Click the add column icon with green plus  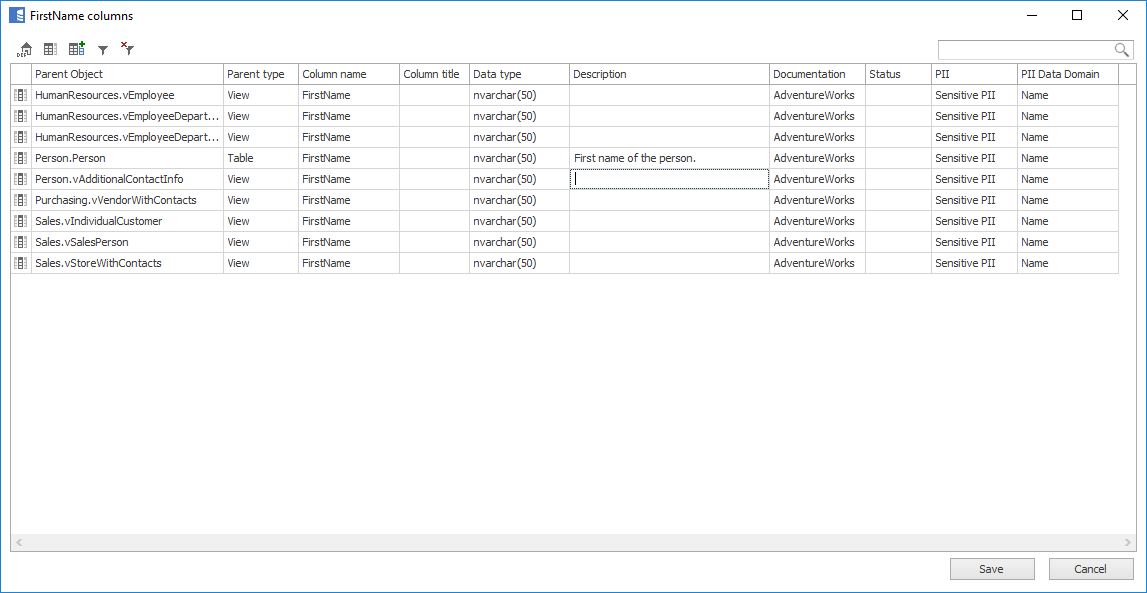76,49
